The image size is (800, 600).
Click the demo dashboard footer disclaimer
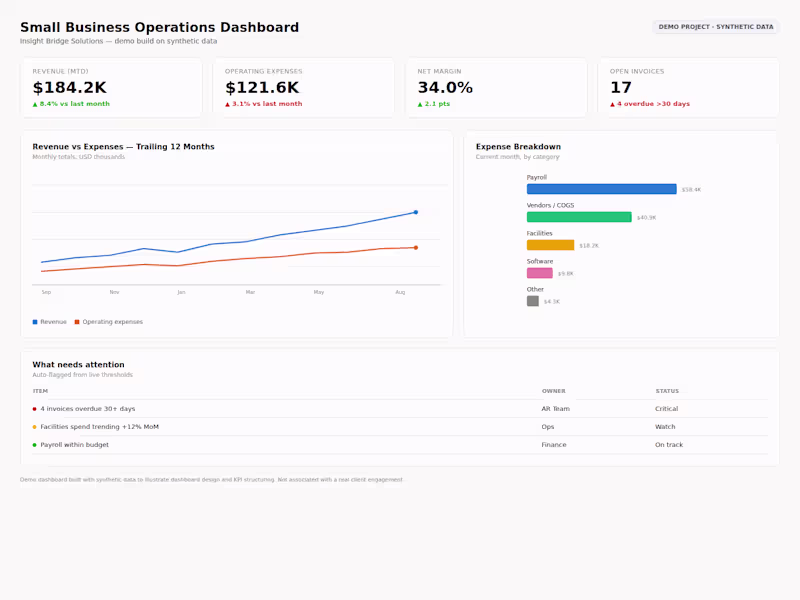click(212, 480)
